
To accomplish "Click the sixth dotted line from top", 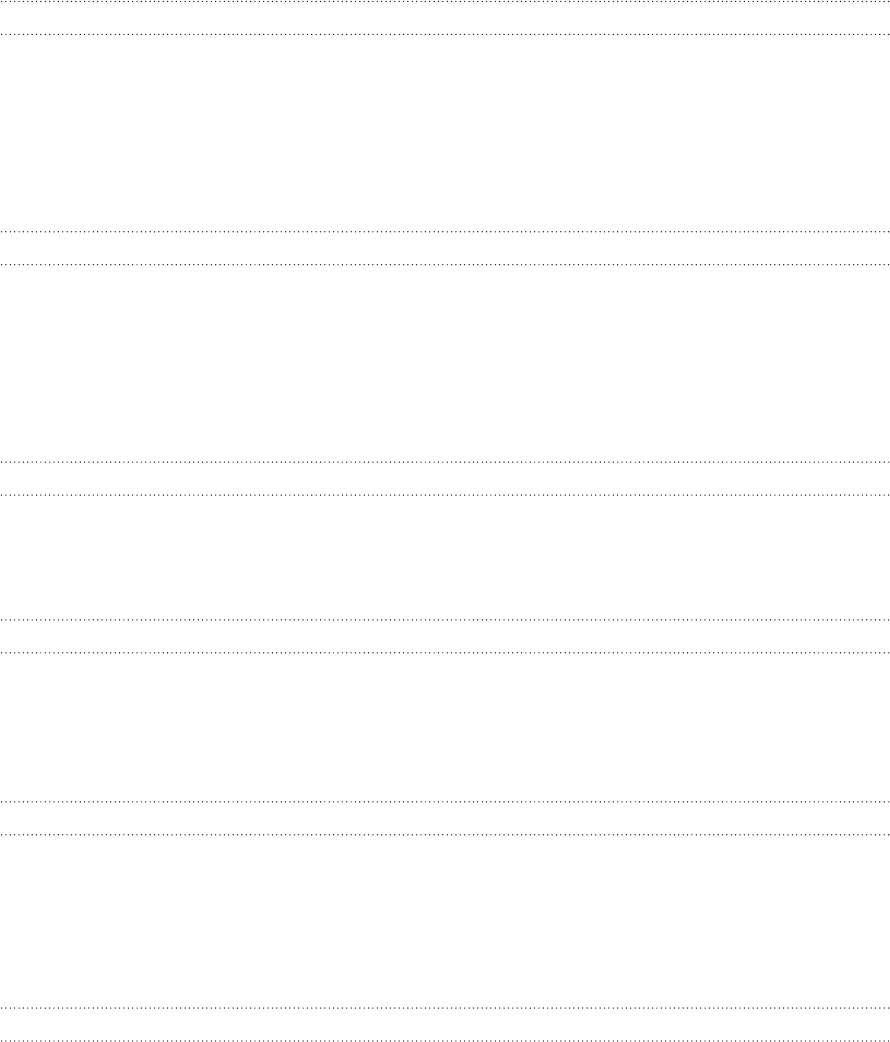I will [x=445, y=494].
